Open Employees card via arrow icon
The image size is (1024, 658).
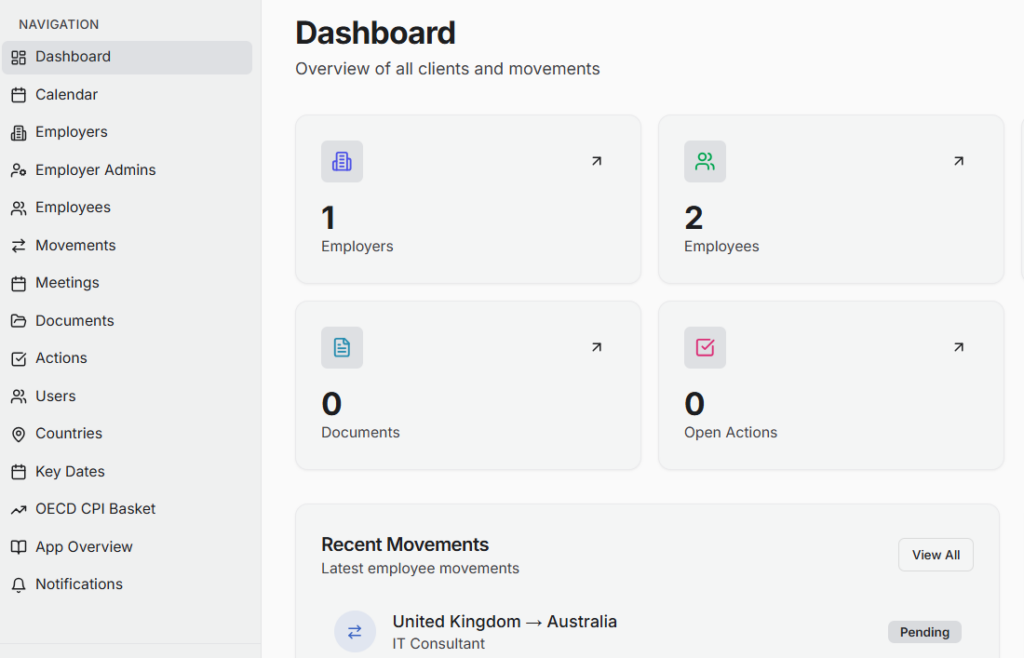point(958,161)
